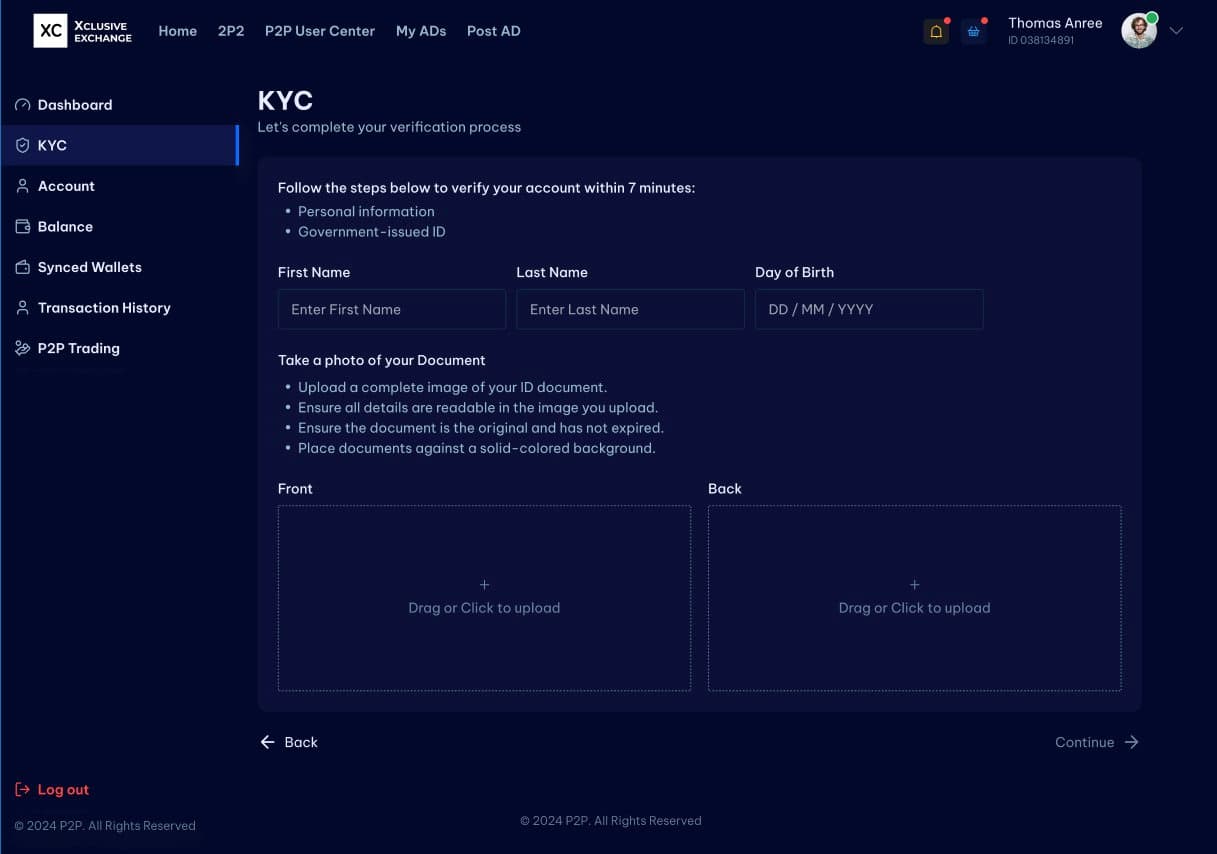Open the My ADs menu item
Viewport: 1217px width, 854px height.
coord(421,31)
